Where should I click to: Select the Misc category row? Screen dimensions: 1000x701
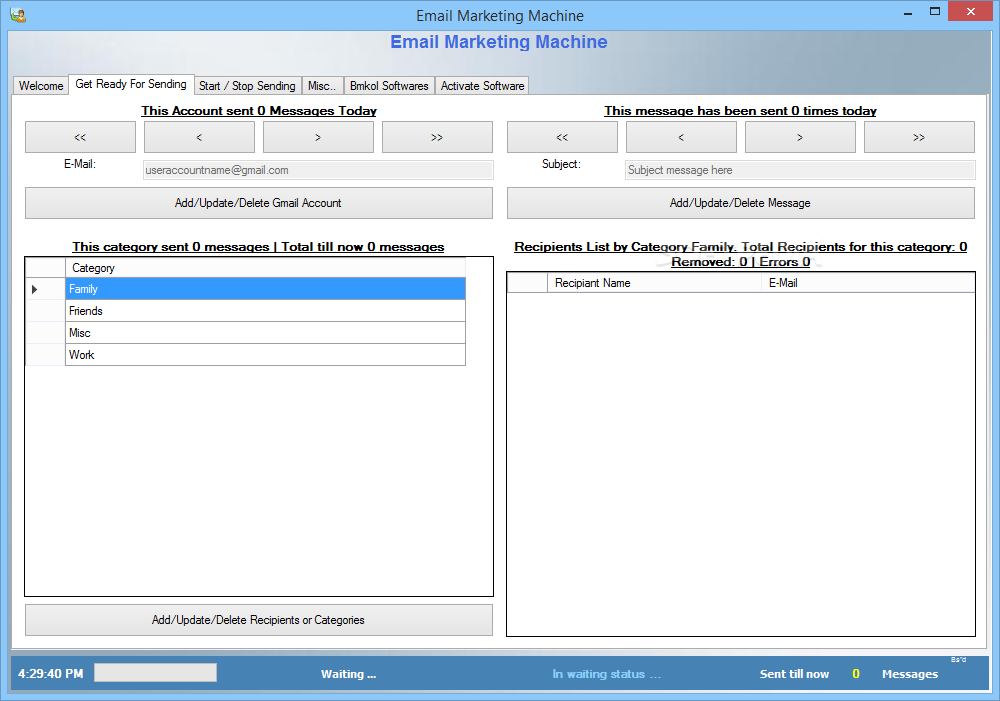(x=265, y=333)
